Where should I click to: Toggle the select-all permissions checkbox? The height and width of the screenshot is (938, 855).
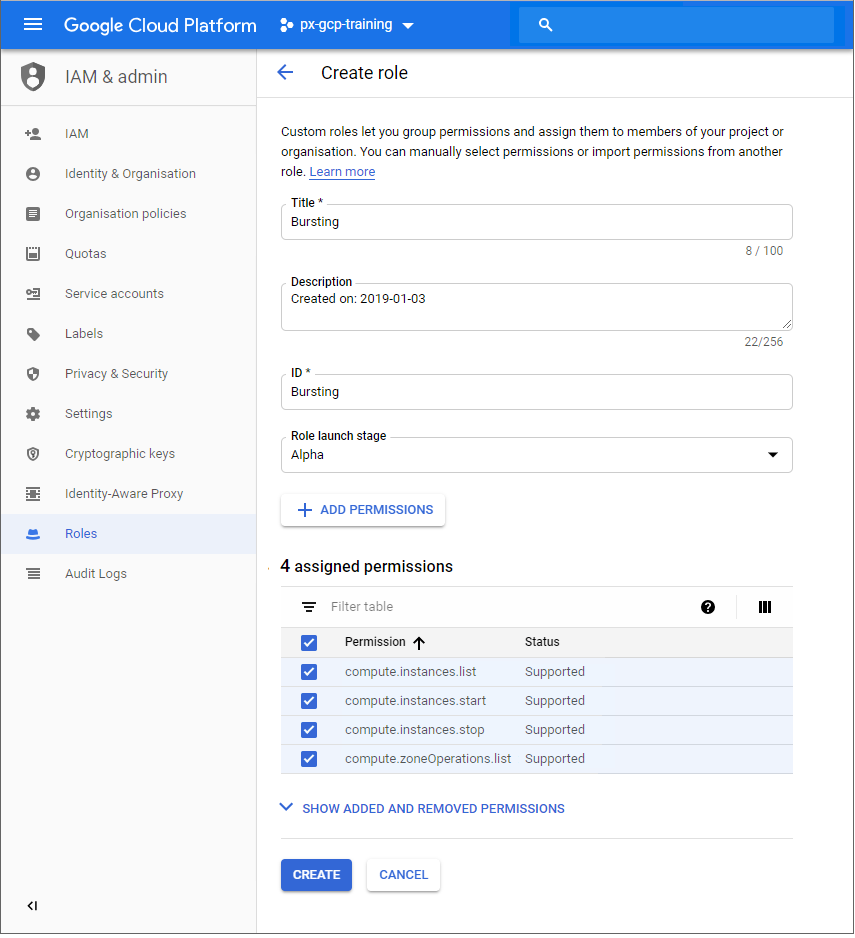click(x=309, y=642)
